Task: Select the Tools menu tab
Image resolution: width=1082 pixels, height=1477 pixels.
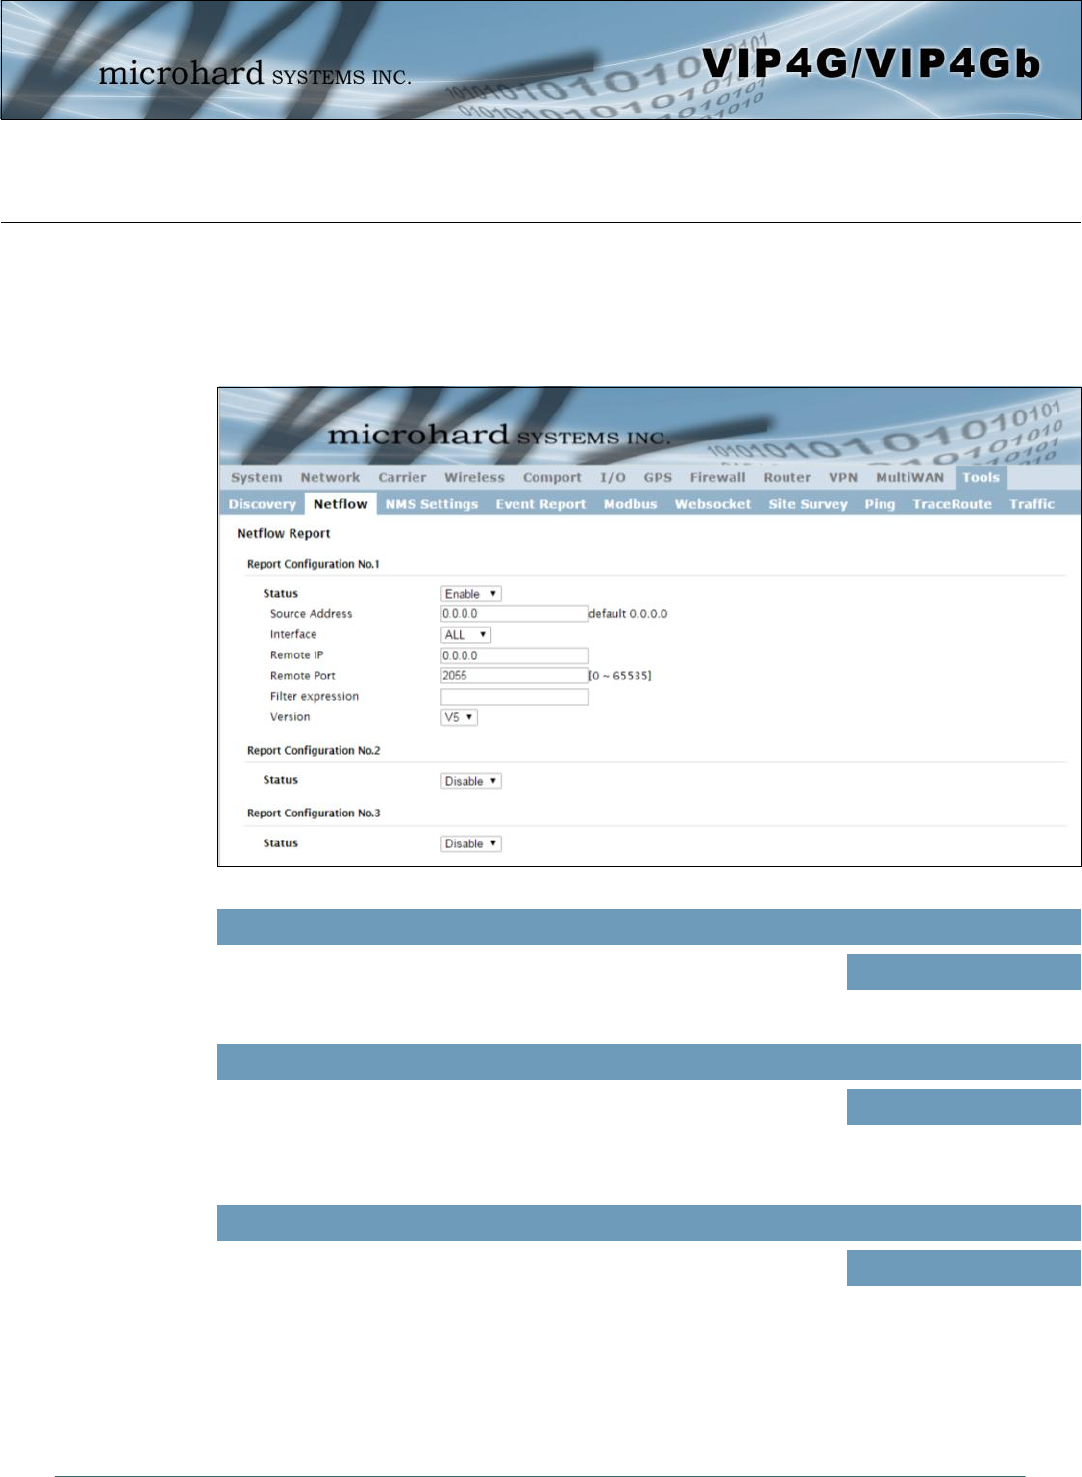Action: 981,478
